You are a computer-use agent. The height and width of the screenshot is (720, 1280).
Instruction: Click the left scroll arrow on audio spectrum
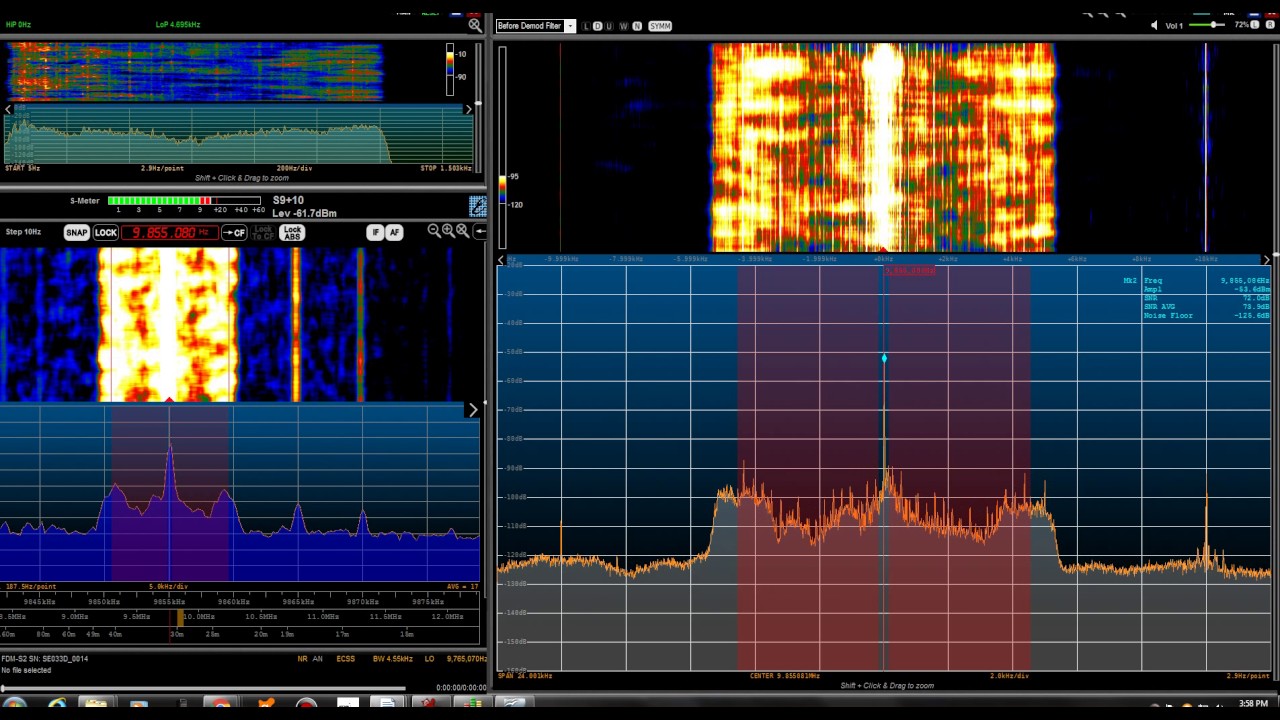(8, 110)
